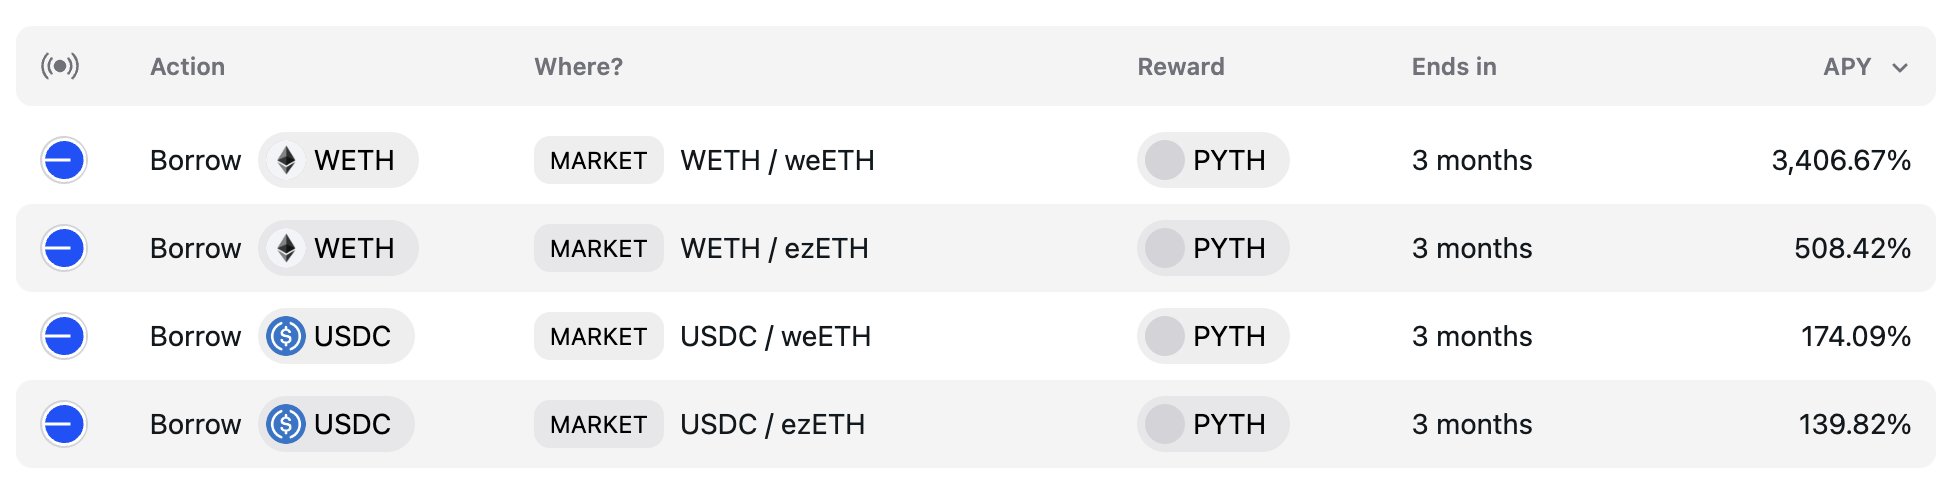Click PYTH token icon in the 3,406.67% row
The width and height of the screenshot is (1958, 482).
tap(1164, 160)
